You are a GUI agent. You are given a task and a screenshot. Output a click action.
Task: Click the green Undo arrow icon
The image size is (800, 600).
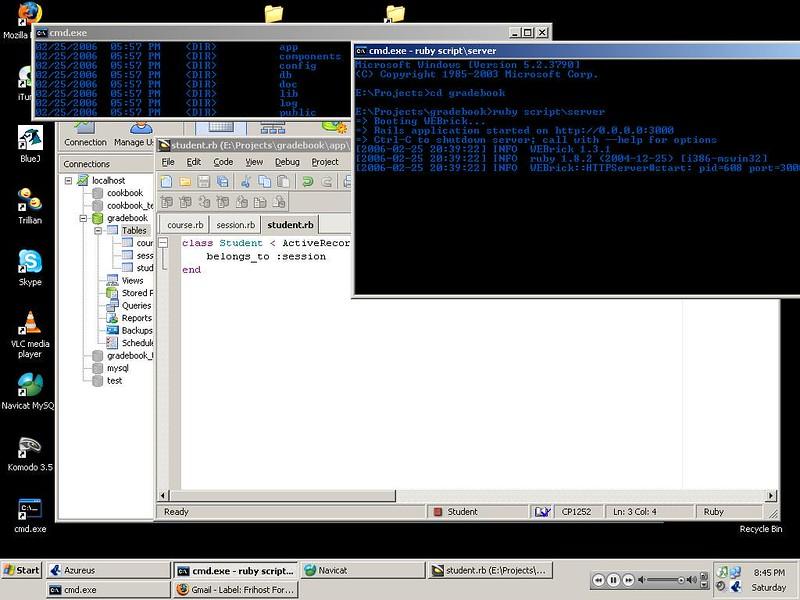click(x=309, y=181)
